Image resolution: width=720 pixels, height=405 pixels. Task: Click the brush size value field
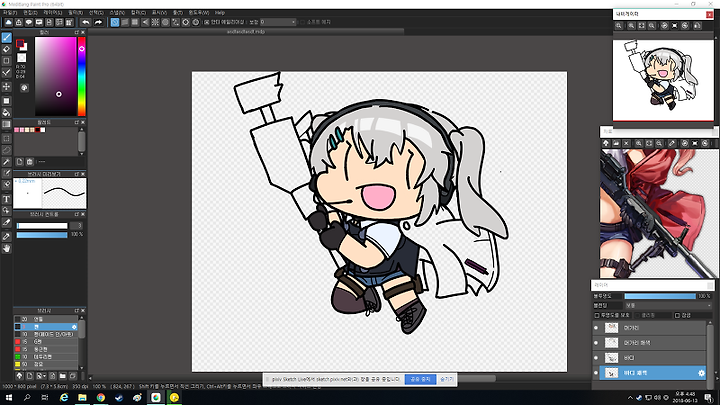pos(77,225)
